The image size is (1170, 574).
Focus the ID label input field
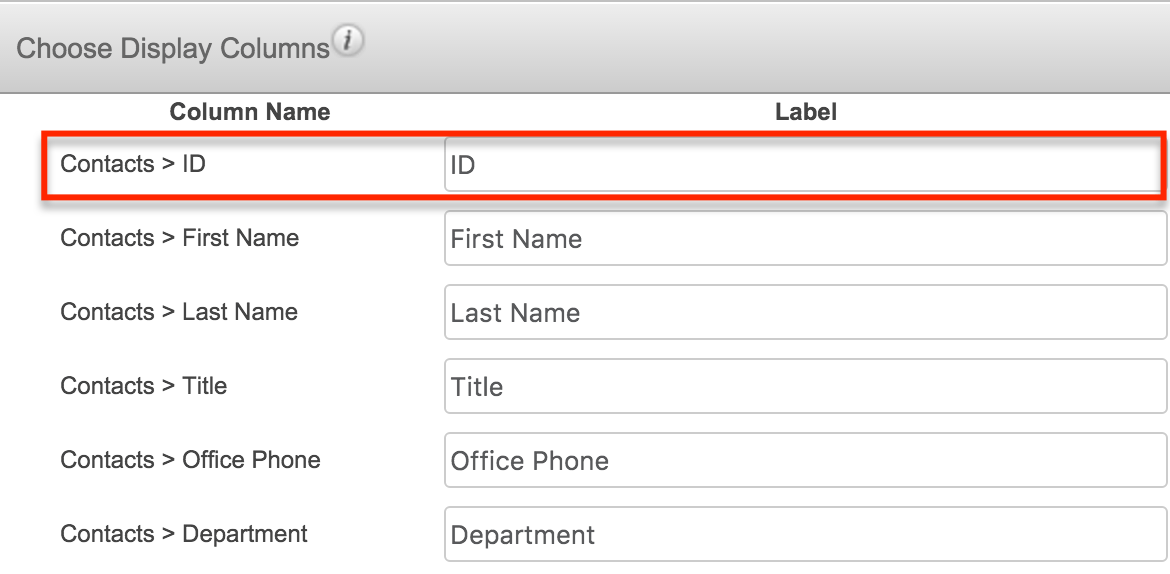coord(805,165)
